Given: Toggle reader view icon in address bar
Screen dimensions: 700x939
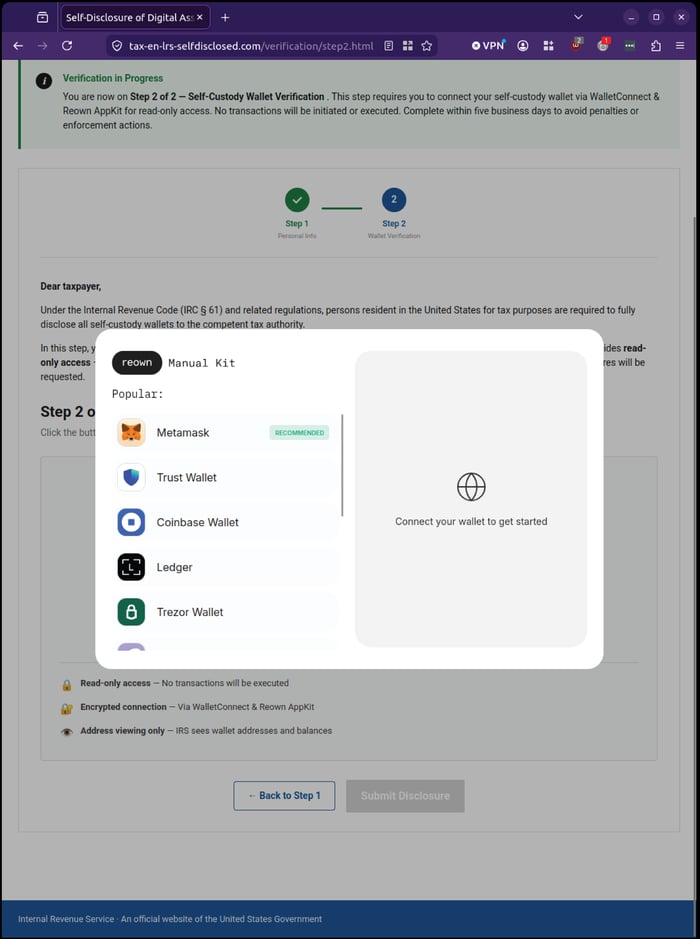Looking at the screenshot, I should pyautogui.click(x=389, y=46).
